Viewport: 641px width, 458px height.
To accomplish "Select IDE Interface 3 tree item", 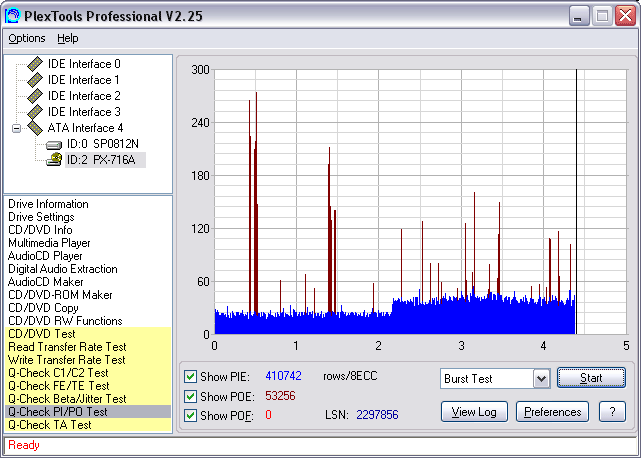I will [84, 112].
